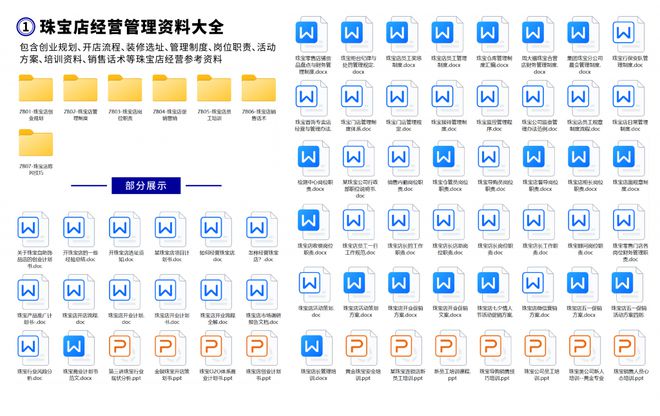The image size is (660, 416).
Task: Select 珠宝零售门店各岗位财务管理职责.doc file
Action: pyautogui.click(x=628, y=222)
